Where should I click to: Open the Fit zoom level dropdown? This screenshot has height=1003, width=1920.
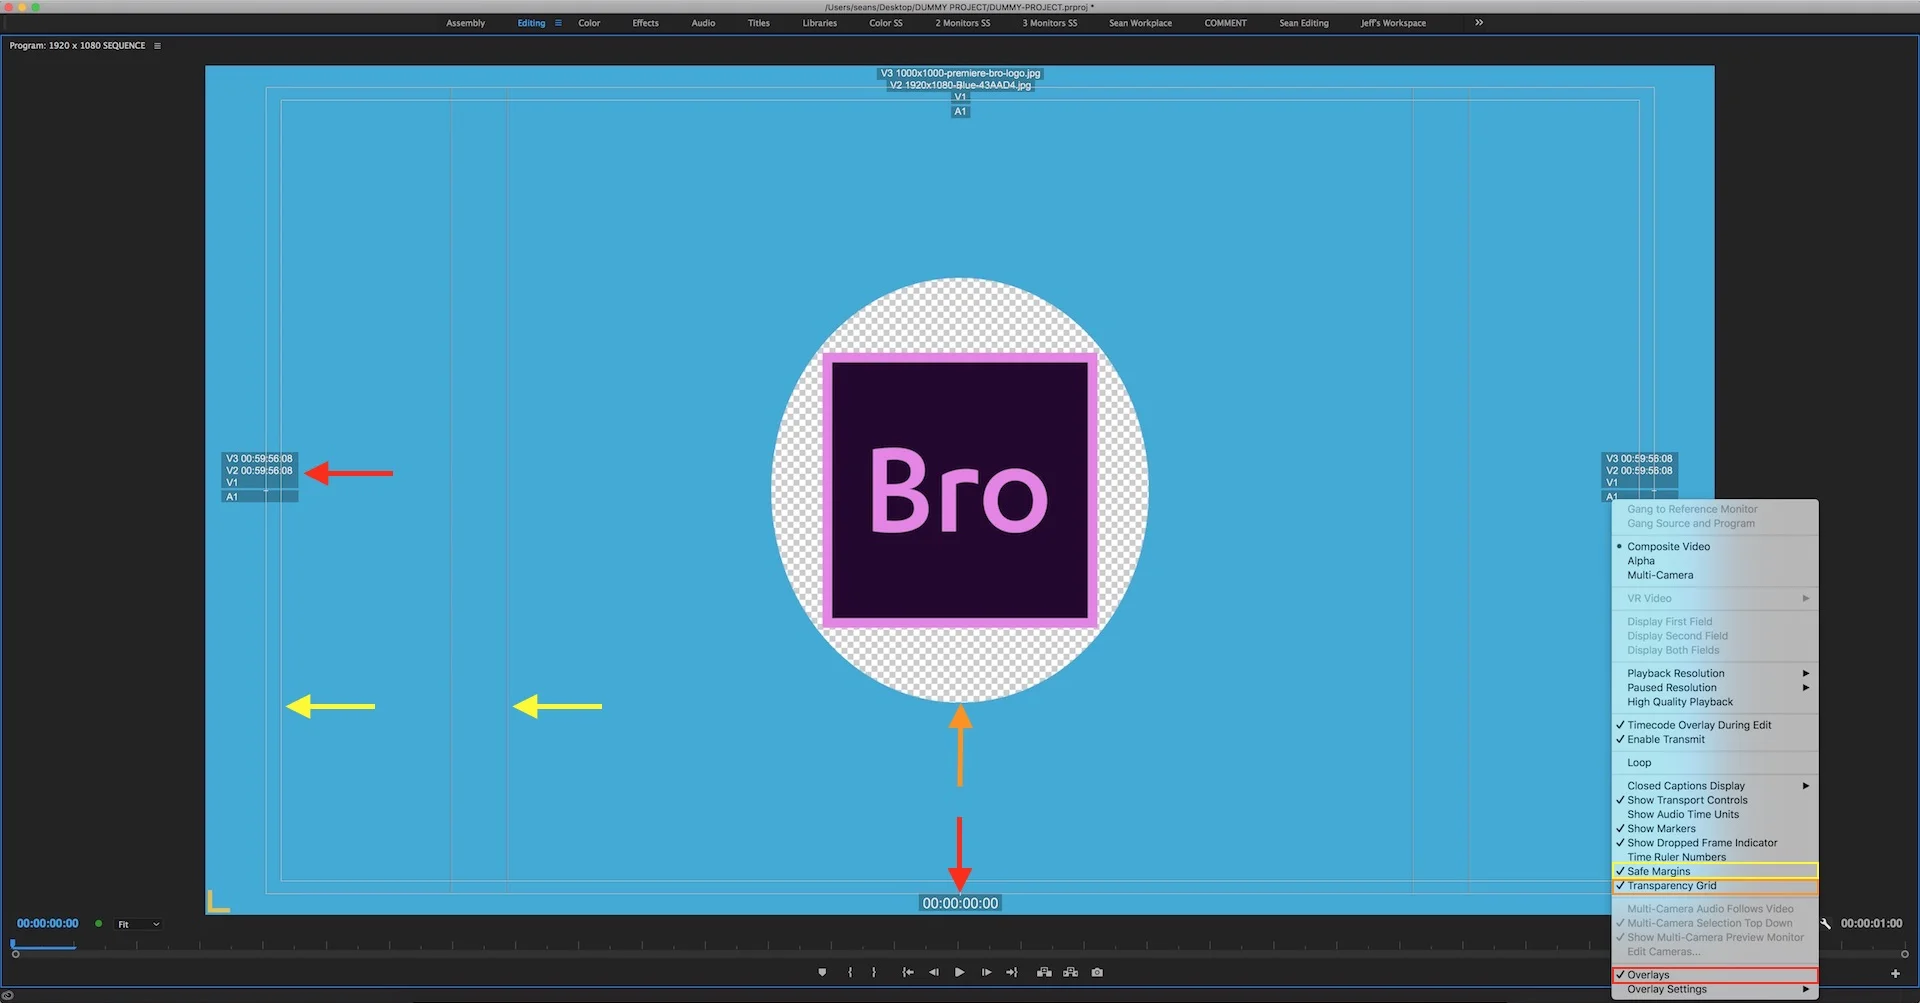pyautogui.click(x=138, y=925)
